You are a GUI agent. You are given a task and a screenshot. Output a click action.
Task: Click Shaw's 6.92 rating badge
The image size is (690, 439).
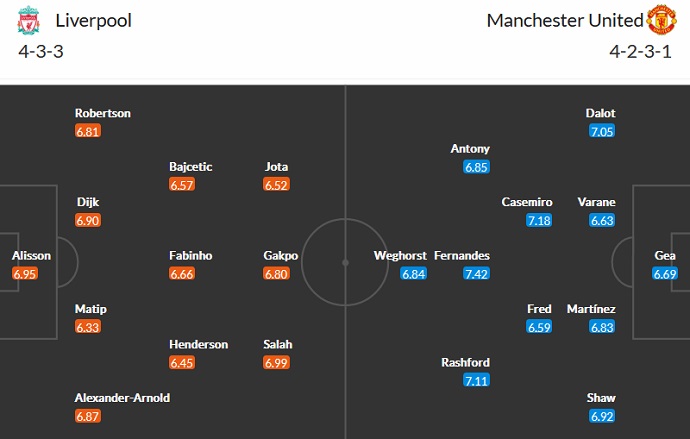(x=602, y=415)
